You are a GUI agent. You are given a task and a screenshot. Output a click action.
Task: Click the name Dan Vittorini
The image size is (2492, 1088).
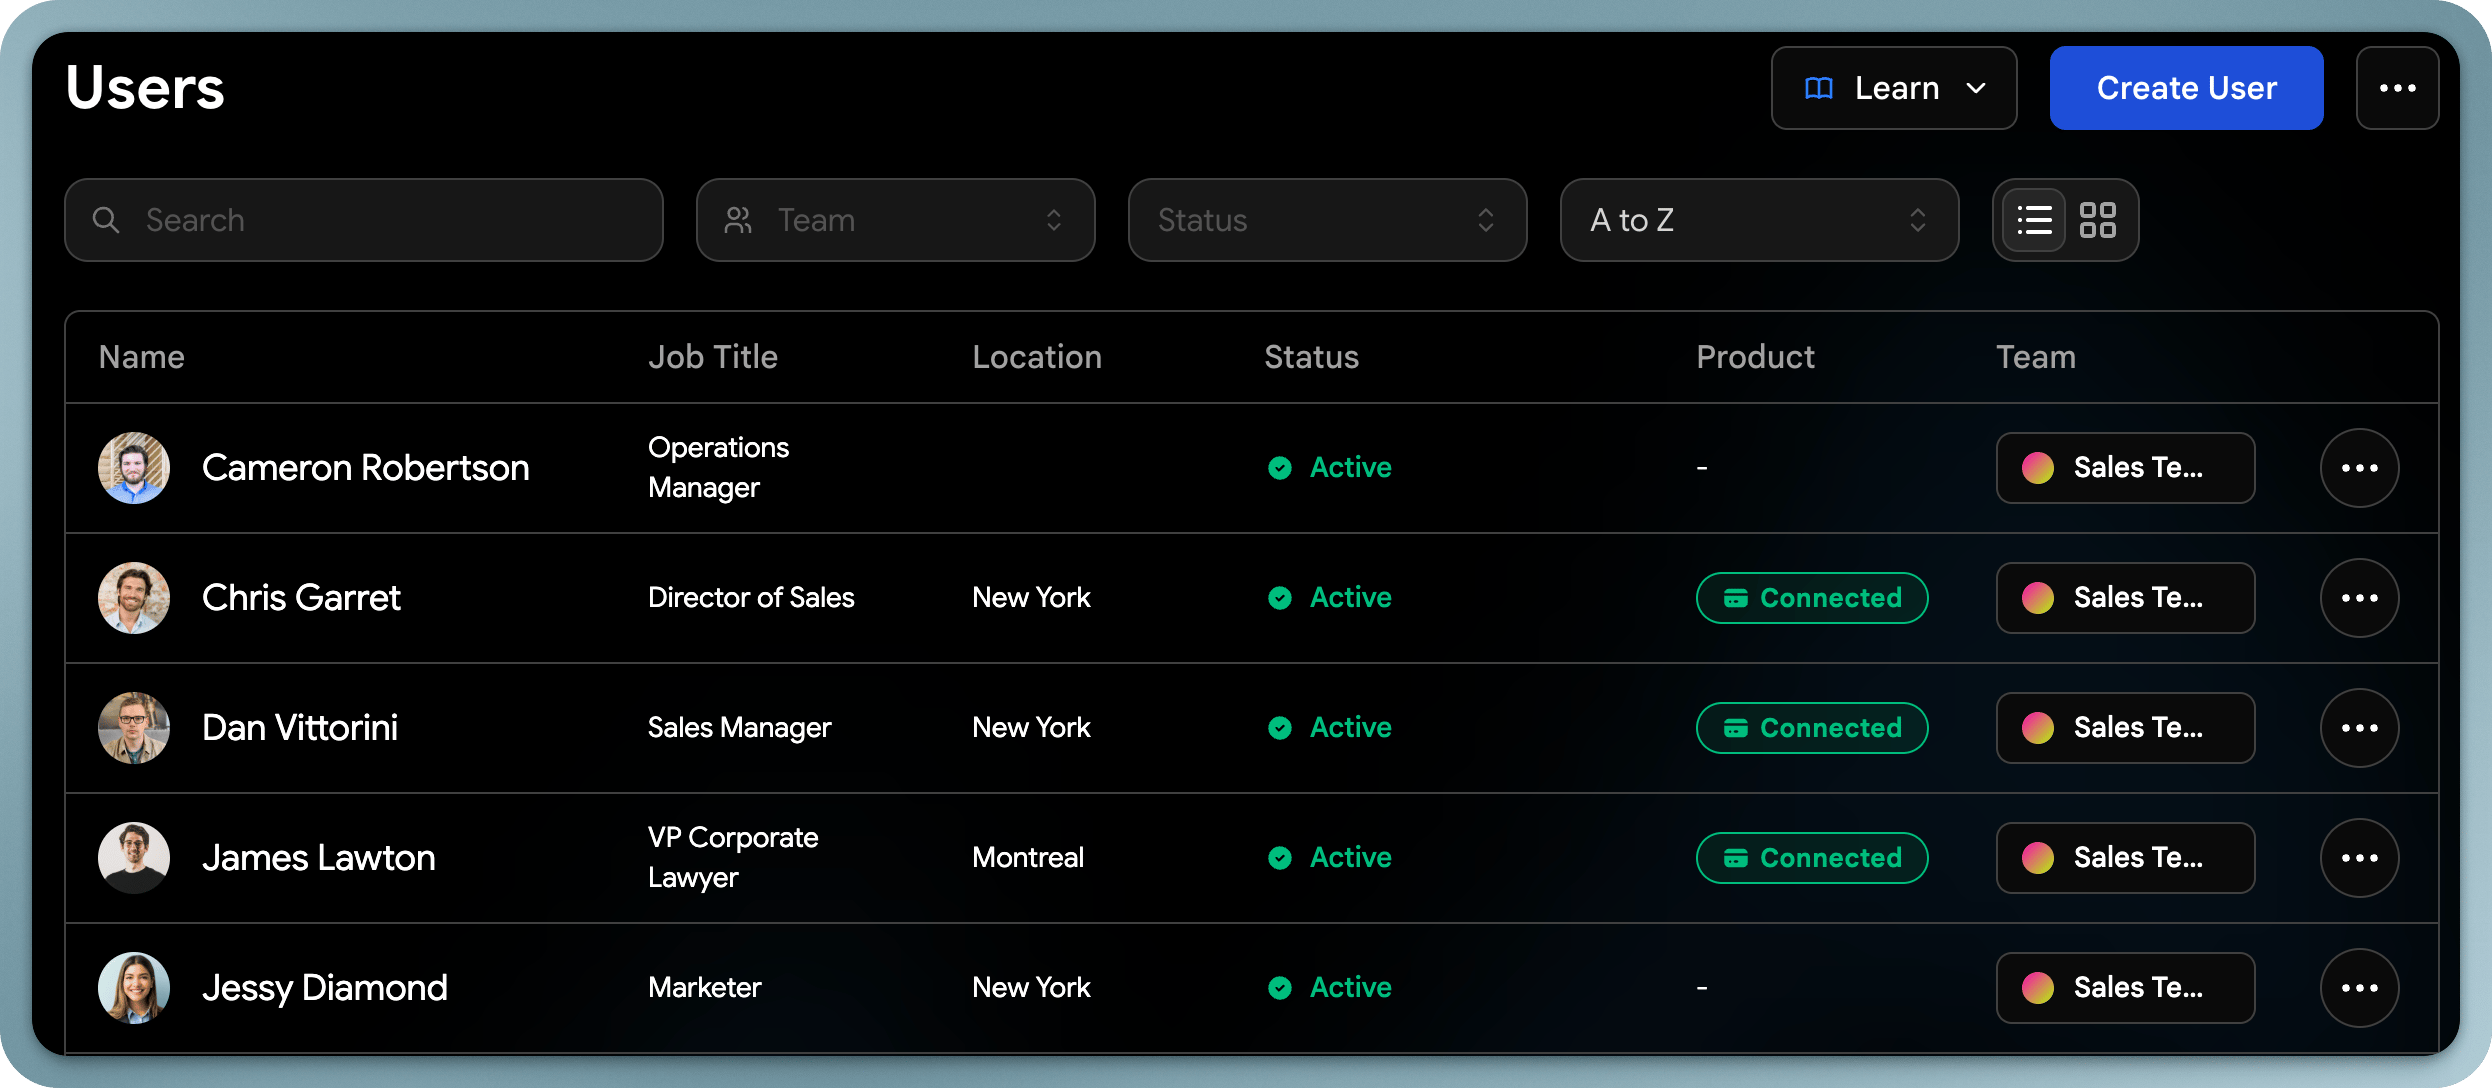(300, 728)
